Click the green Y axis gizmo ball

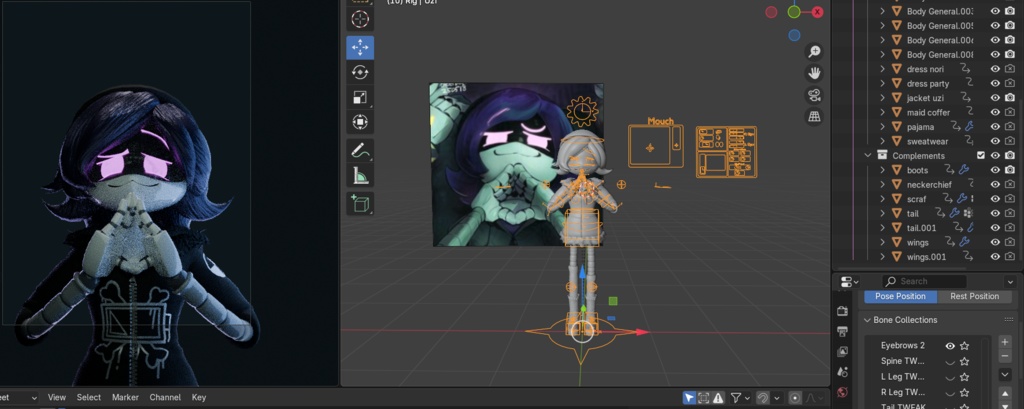point(793,12)
